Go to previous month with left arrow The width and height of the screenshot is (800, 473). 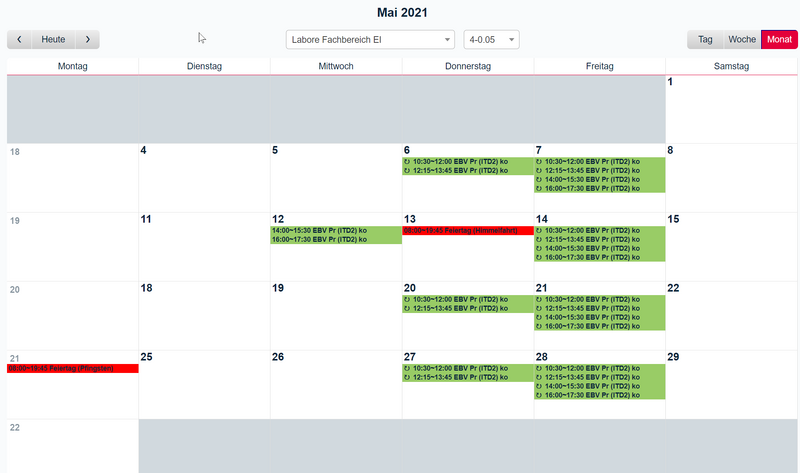19,39
